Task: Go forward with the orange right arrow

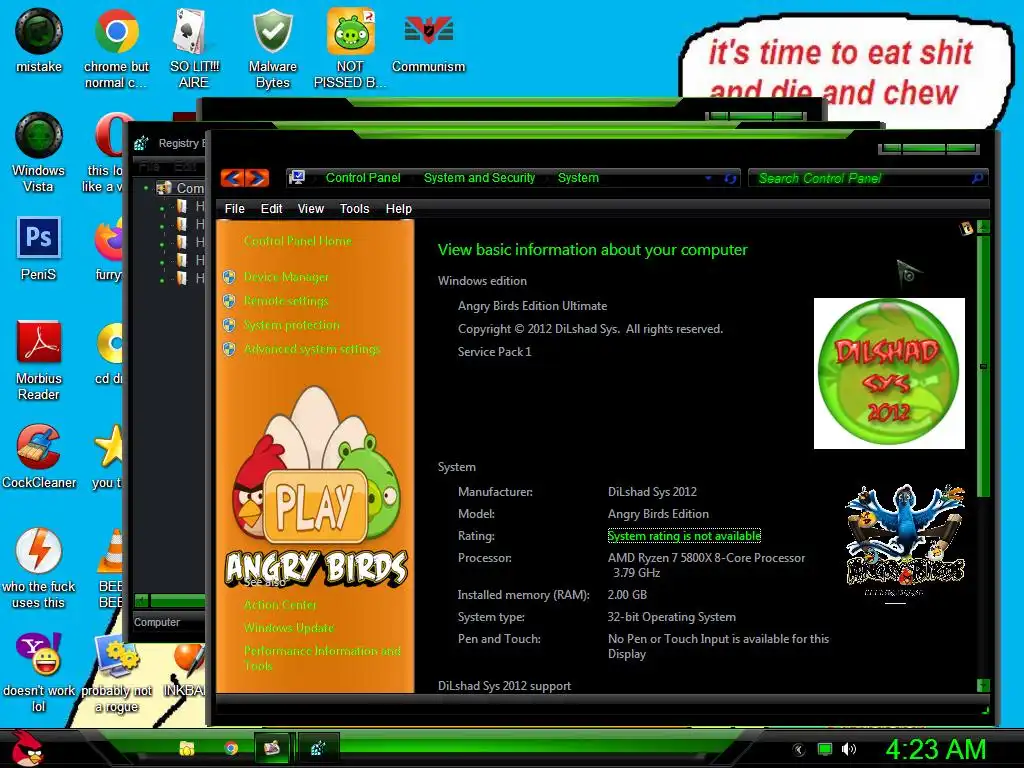Action: (x=257, y=178)
